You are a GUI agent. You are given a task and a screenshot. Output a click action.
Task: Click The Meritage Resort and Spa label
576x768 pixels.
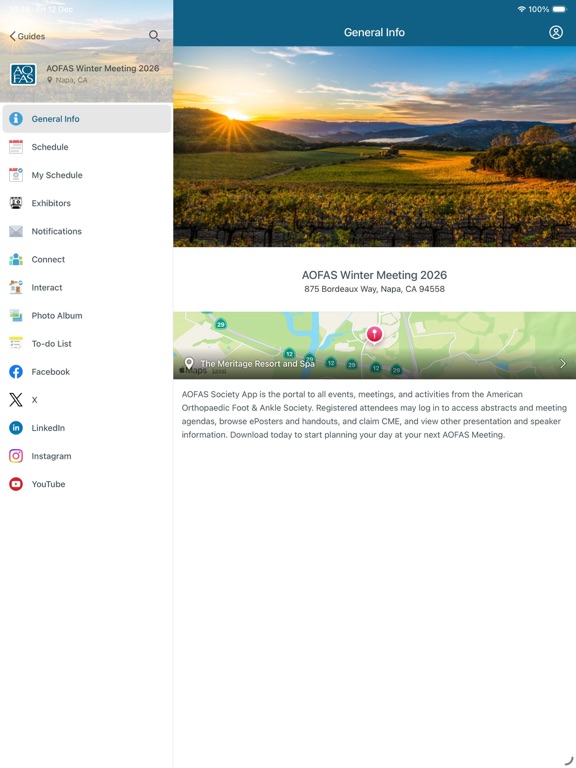tap(258, 363)
